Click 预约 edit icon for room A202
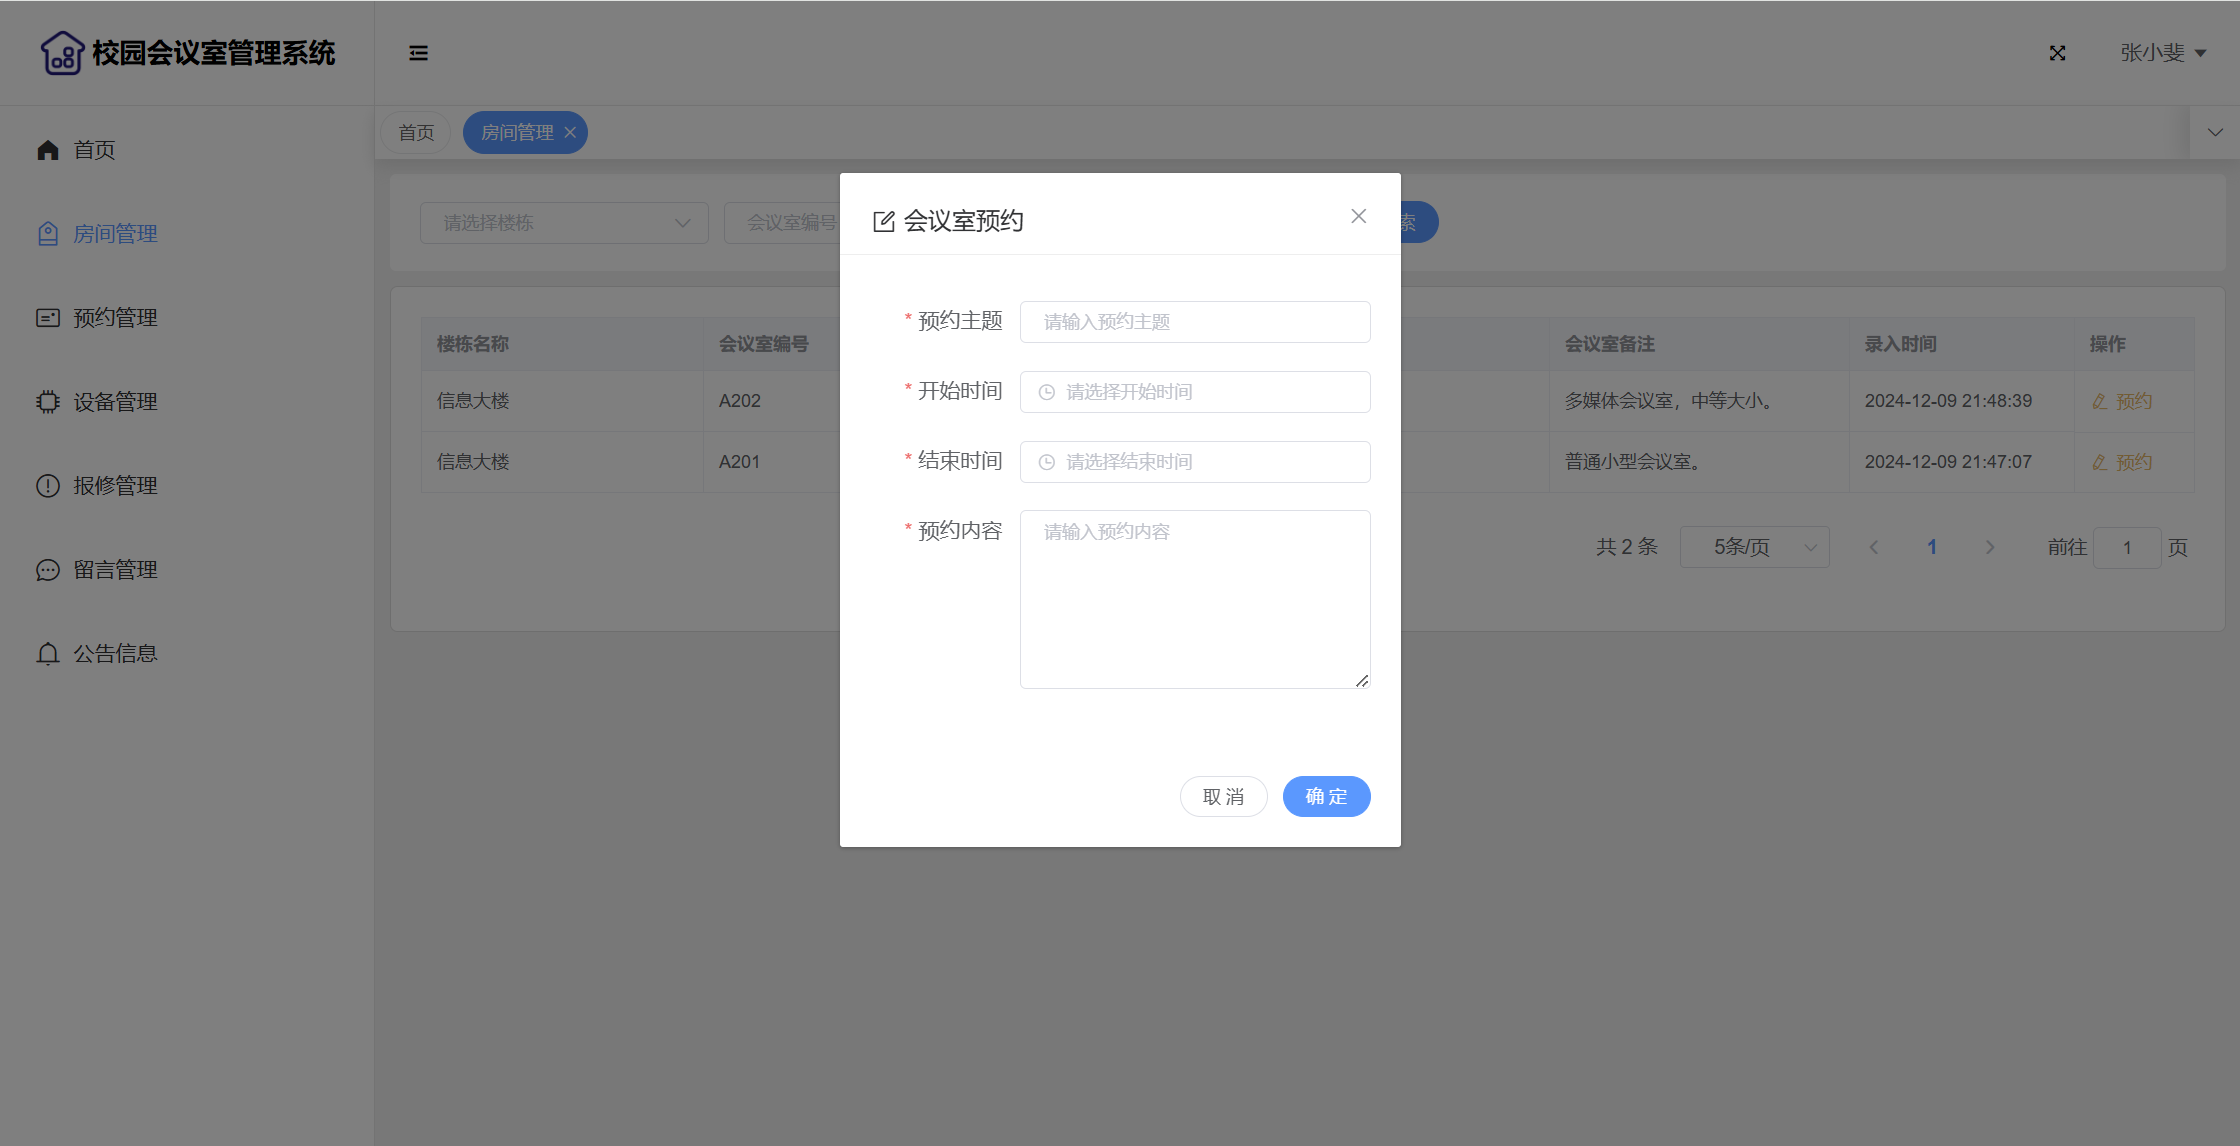Viewport: 2240px width, 1146px height. [2100, 401]
